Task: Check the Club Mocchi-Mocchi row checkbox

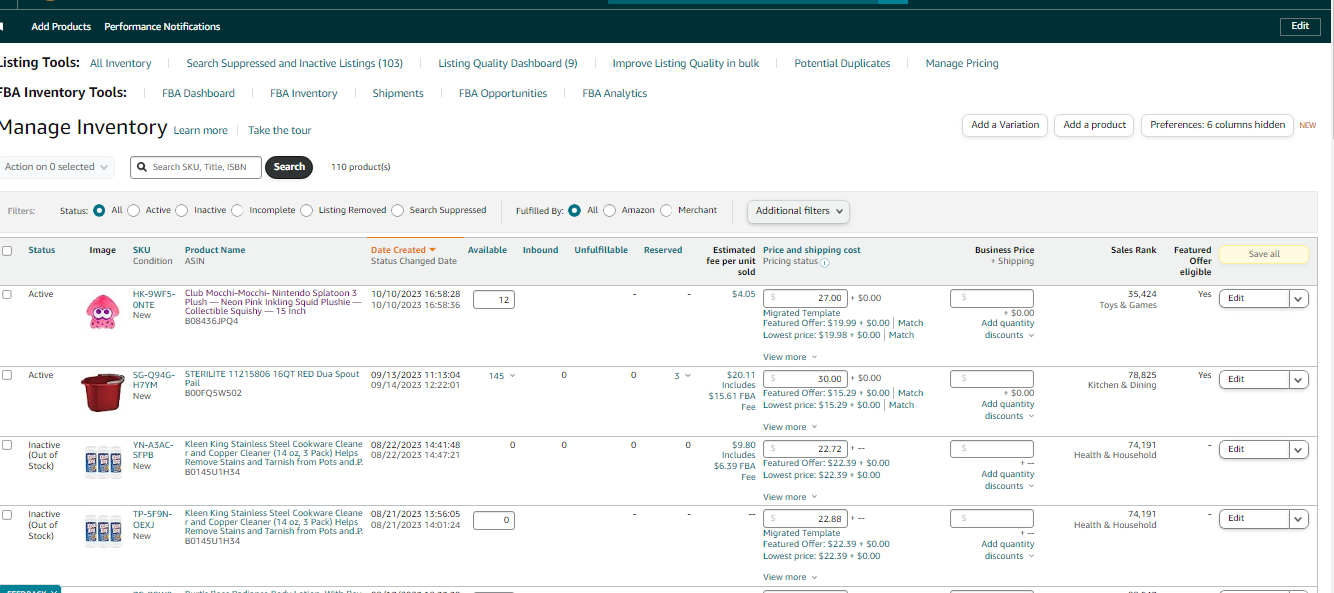Action: click(x=7, y=294)
